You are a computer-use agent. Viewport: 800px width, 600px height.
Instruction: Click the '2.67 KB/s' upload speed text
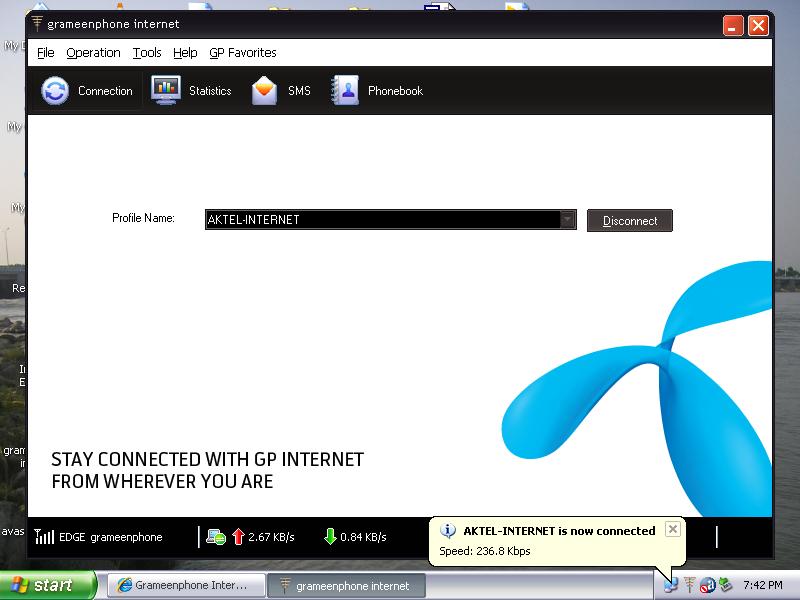[x=271, y=537]
